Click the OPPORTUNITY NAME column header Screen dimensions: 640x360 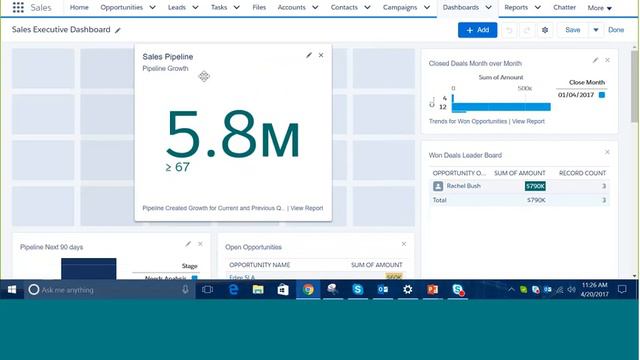point(260,265)
